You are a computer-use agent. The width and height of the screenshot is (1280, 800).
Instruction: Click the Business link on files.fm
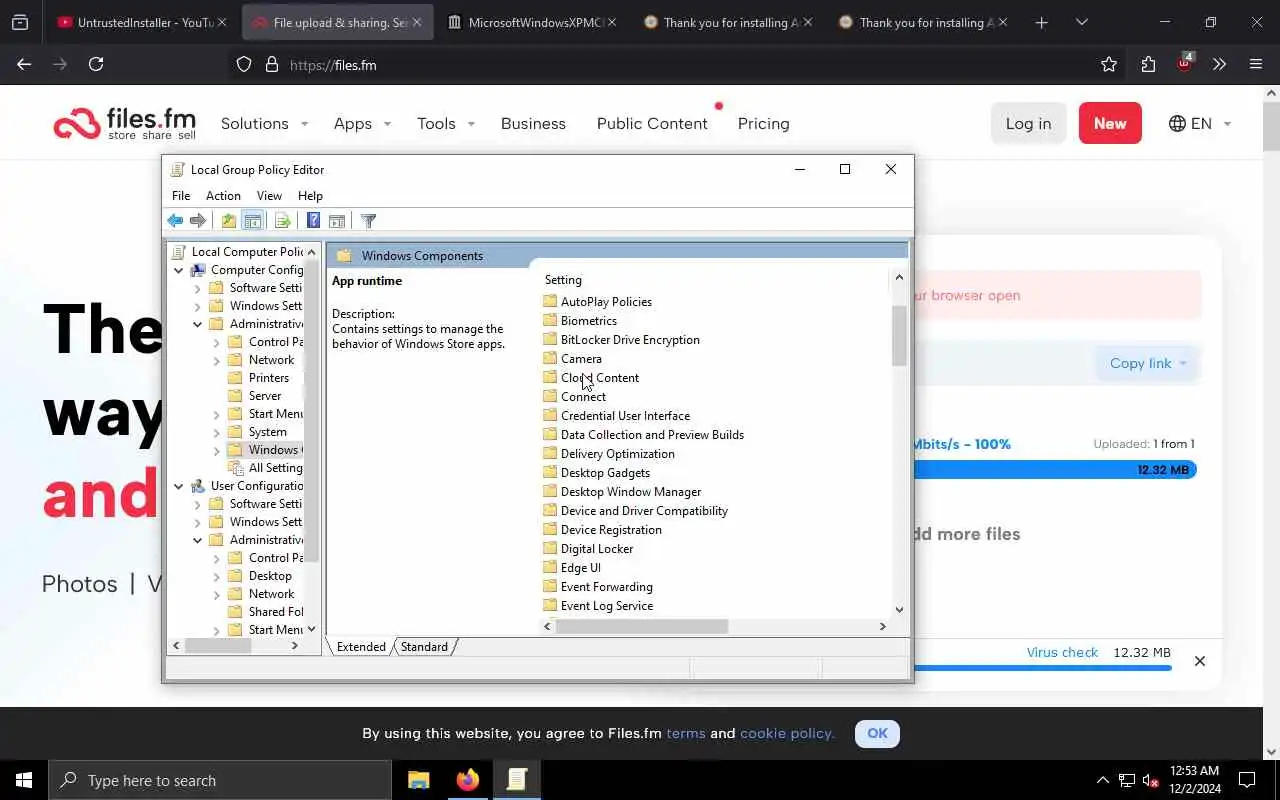(x=533, y=124)
